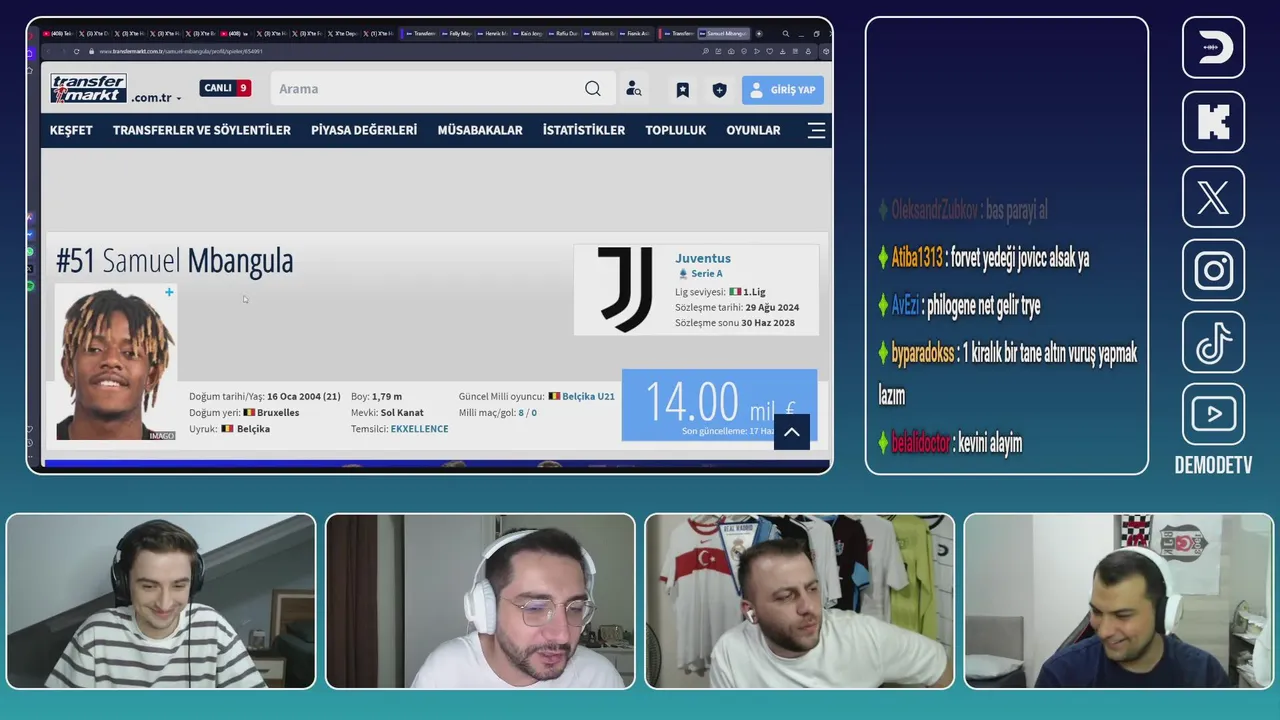Click the YouTube logo above DEMODETV

coord(1213,414)
